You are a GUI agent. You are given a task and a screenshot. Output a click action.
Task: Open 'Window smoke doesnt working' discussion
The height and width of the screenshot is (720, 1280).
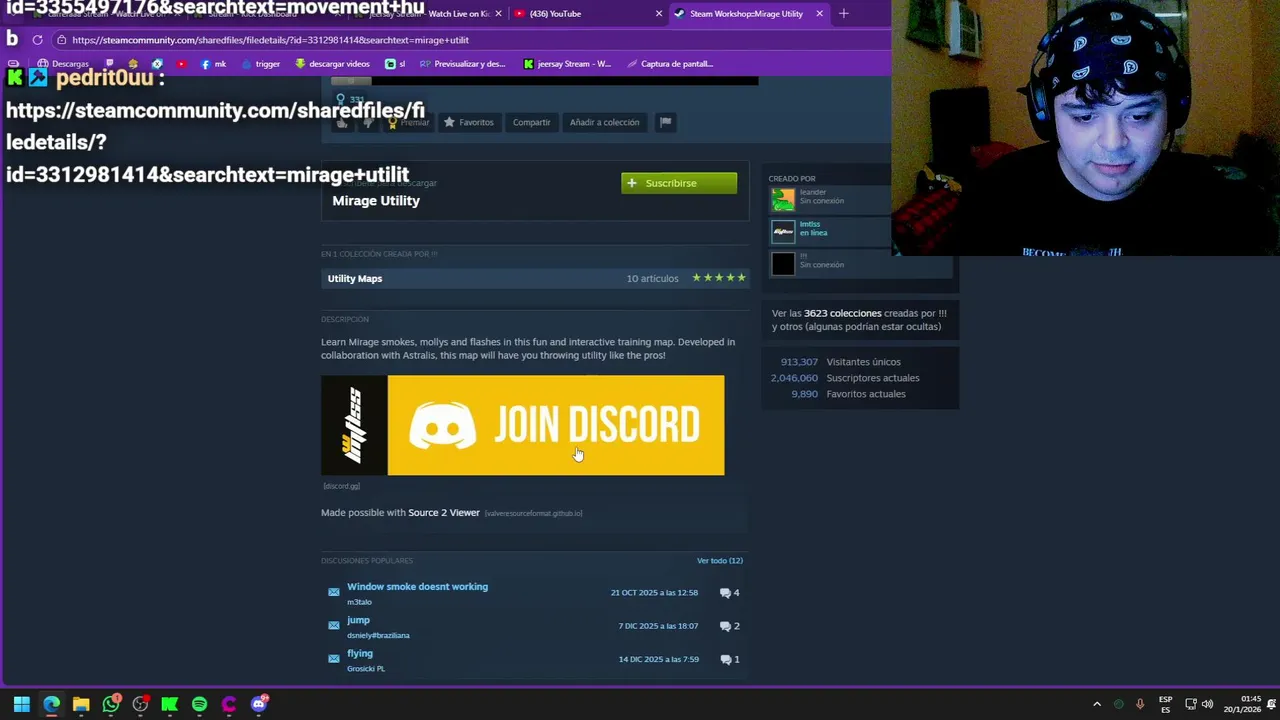coord(417,587)
